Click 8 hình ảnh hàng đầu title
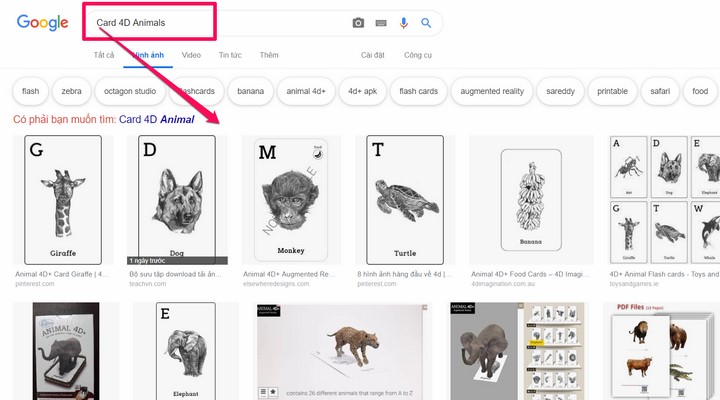This screenshot has height=400, width=720. point(404,274)
